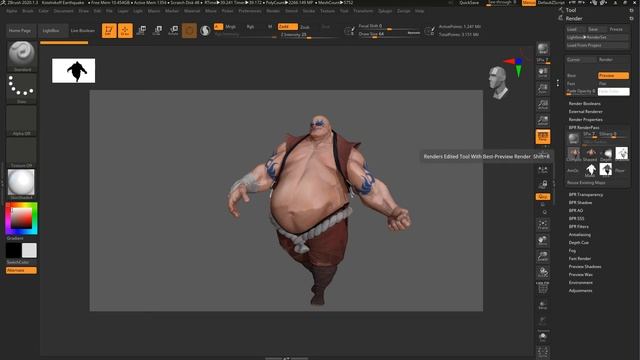Pick a color in the color picker square

pyautogui.click(x=21, y=218)
